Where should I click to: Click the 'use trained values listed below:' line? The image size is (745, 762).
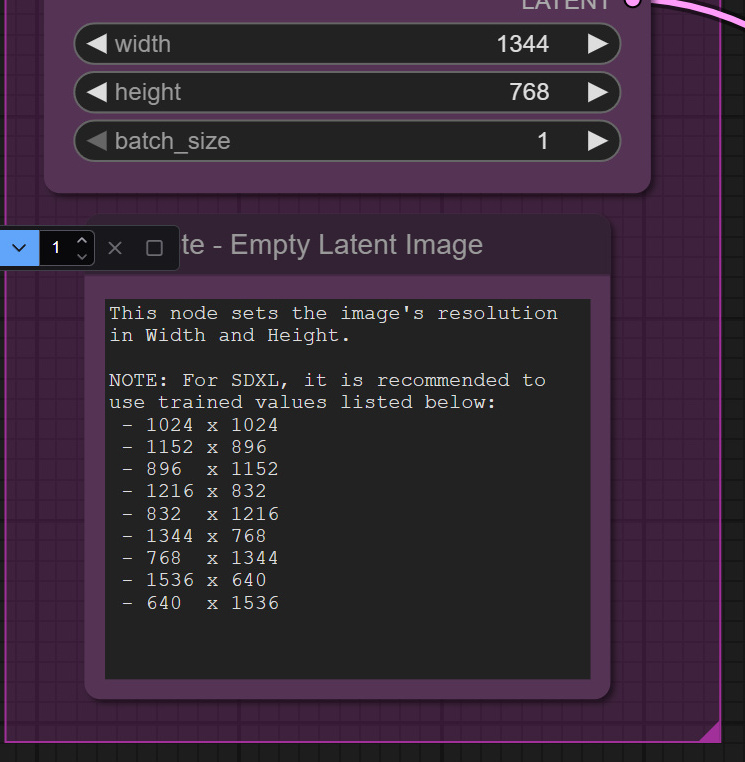pos(302,402)
